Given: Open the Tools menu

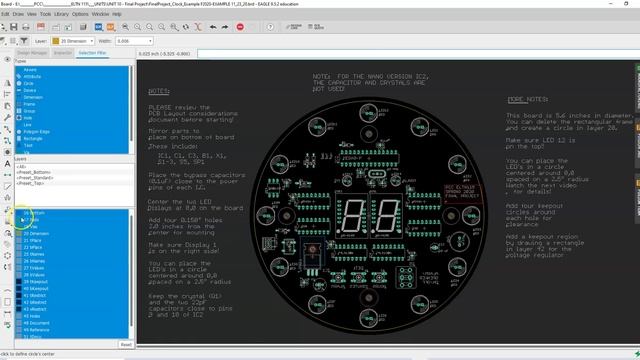Looking at the screenshot, I should click(x=46, y=14).
